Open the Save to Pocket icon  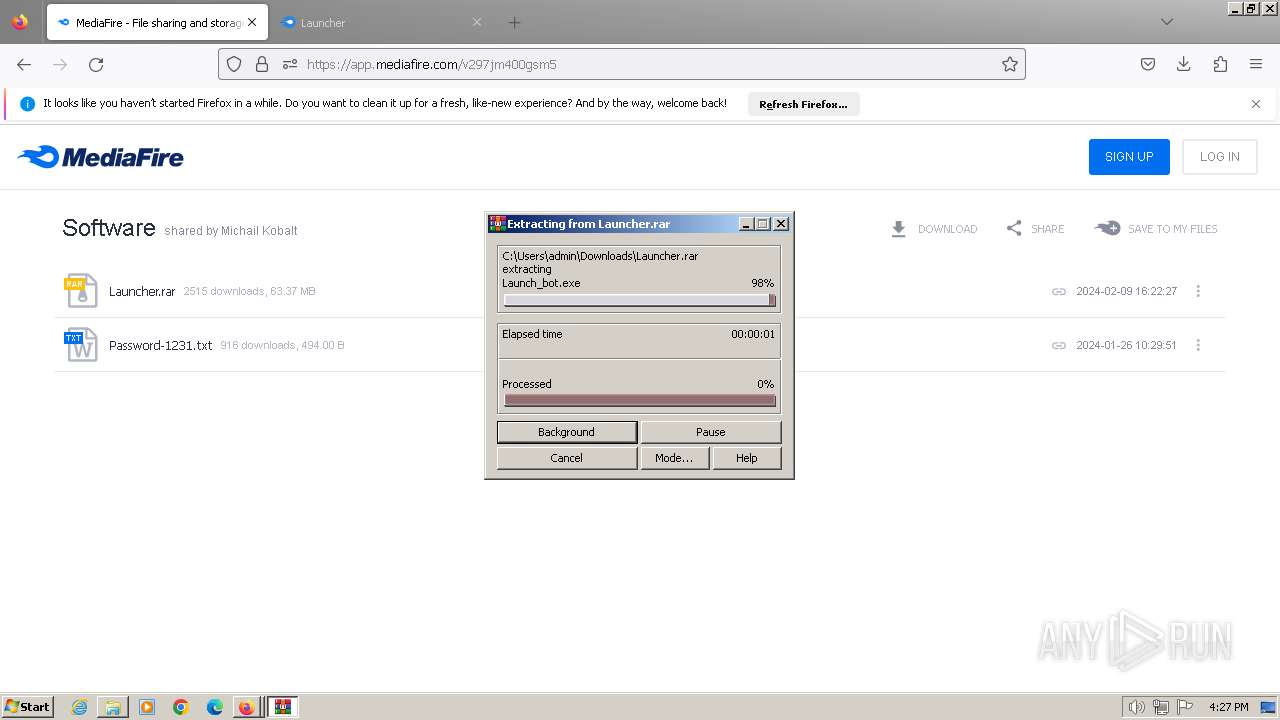[1148, 64]
